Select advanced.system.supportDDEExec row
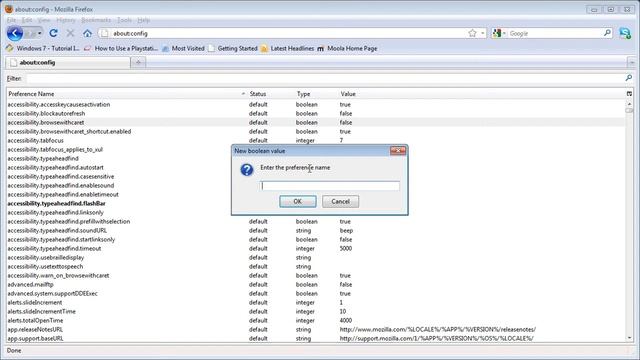 pos(316,293)
